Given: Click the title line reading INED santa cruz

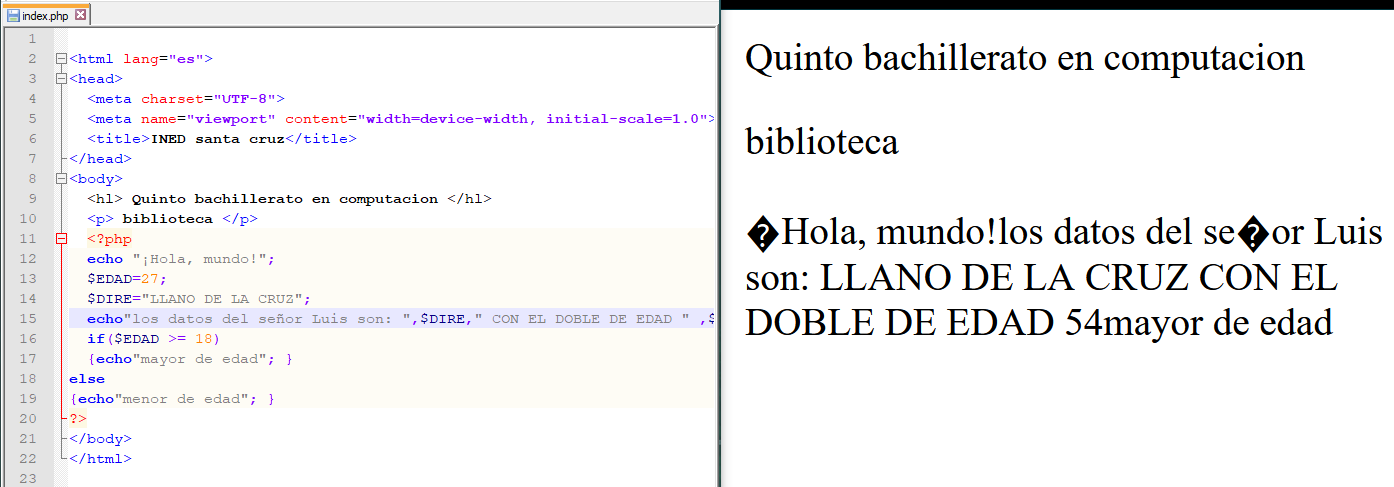Looking at the screenshot, I should pyautogui.click(x=222, y=139).
